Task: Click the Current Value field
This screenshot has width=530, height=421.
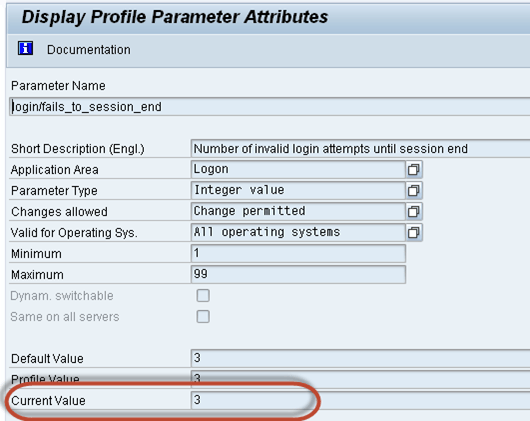Action: click(360, 400)
